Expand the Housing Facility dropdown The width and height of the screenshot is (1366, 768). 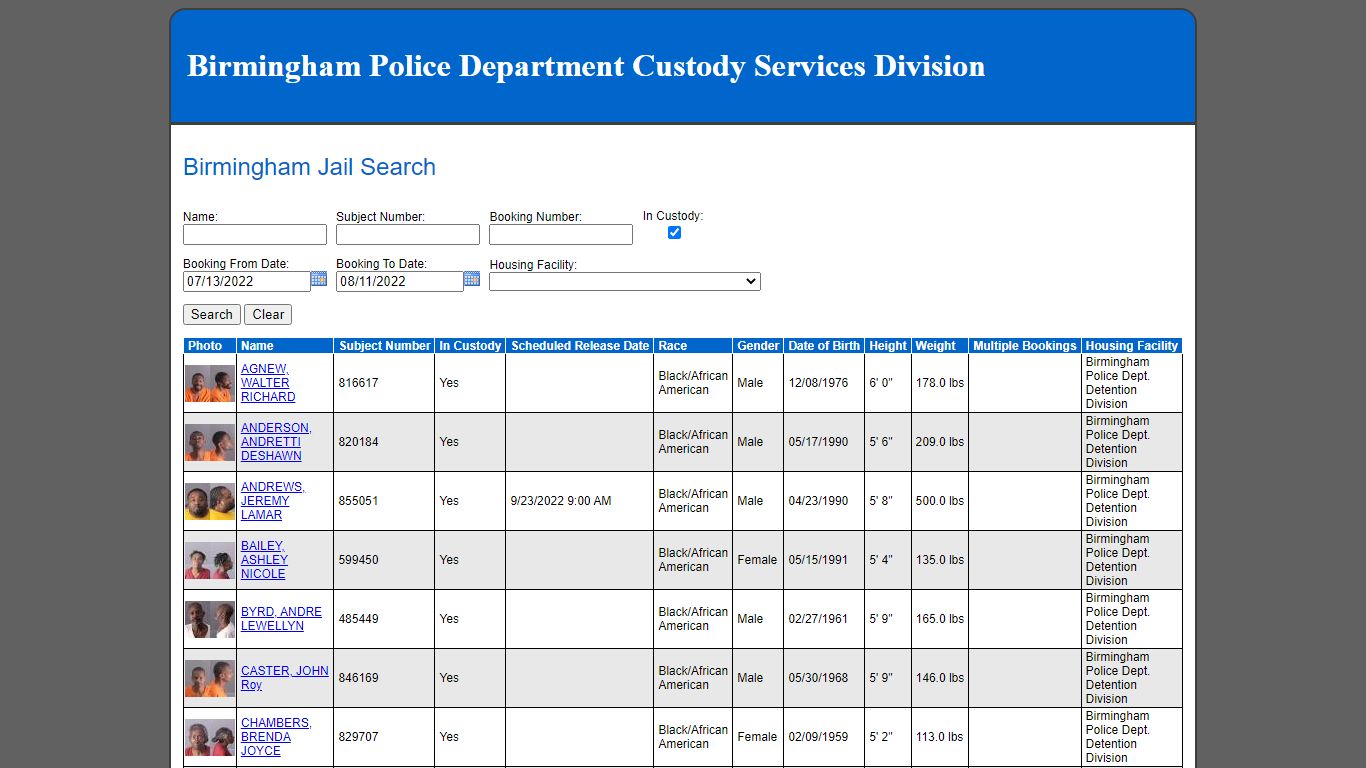[625, 282]
